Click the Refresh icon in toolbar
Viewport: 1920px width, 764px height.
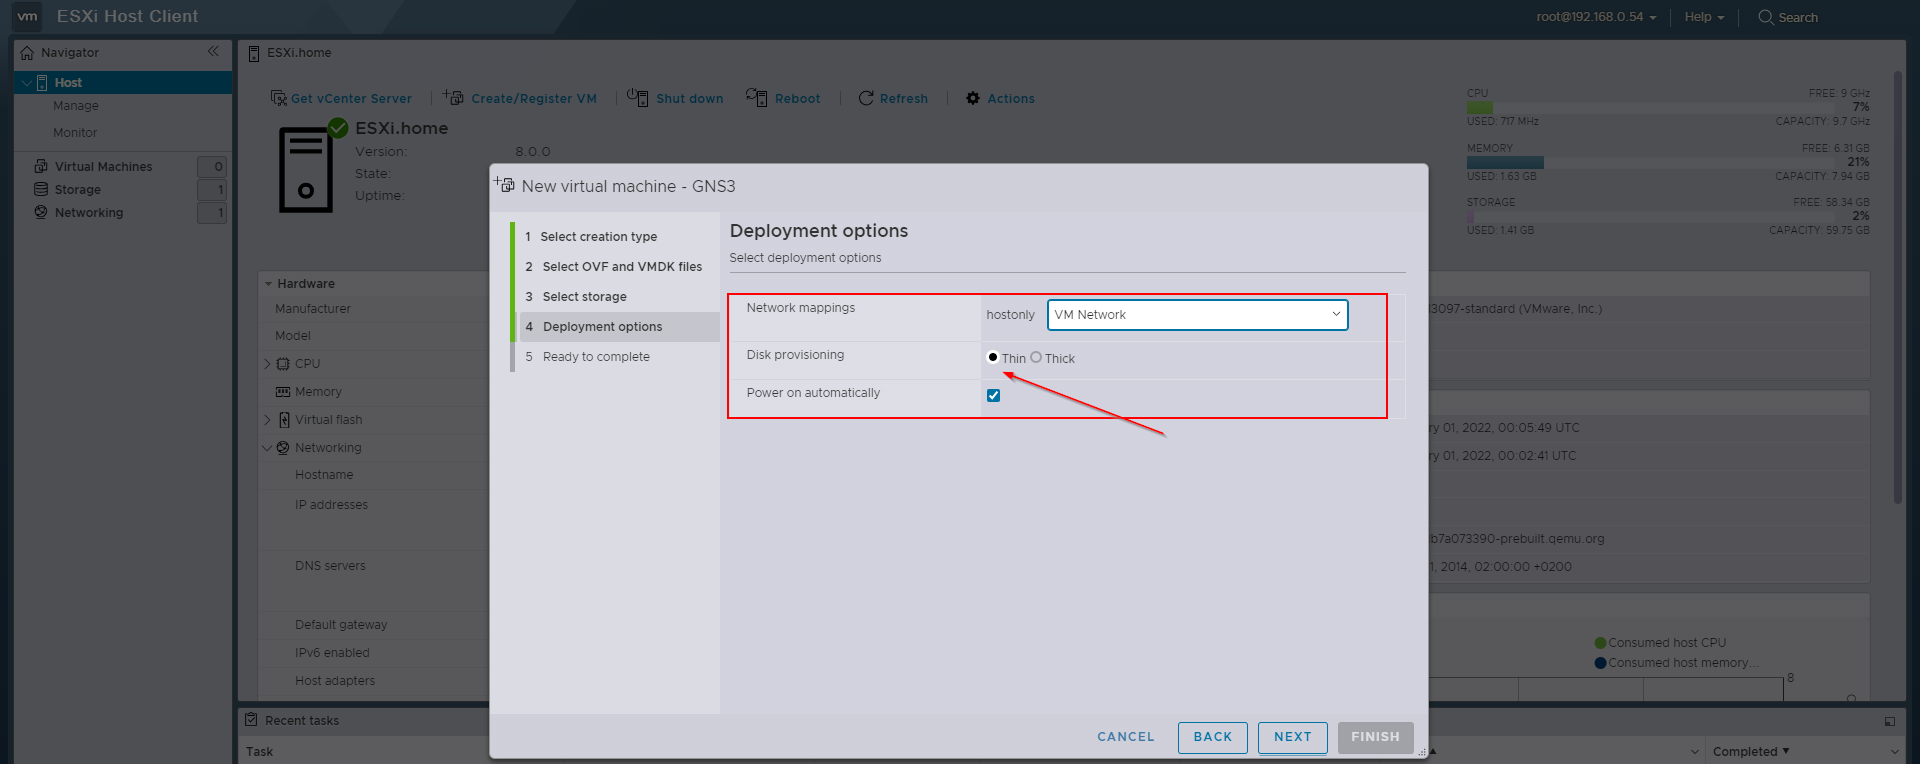[x=866, y=98]
